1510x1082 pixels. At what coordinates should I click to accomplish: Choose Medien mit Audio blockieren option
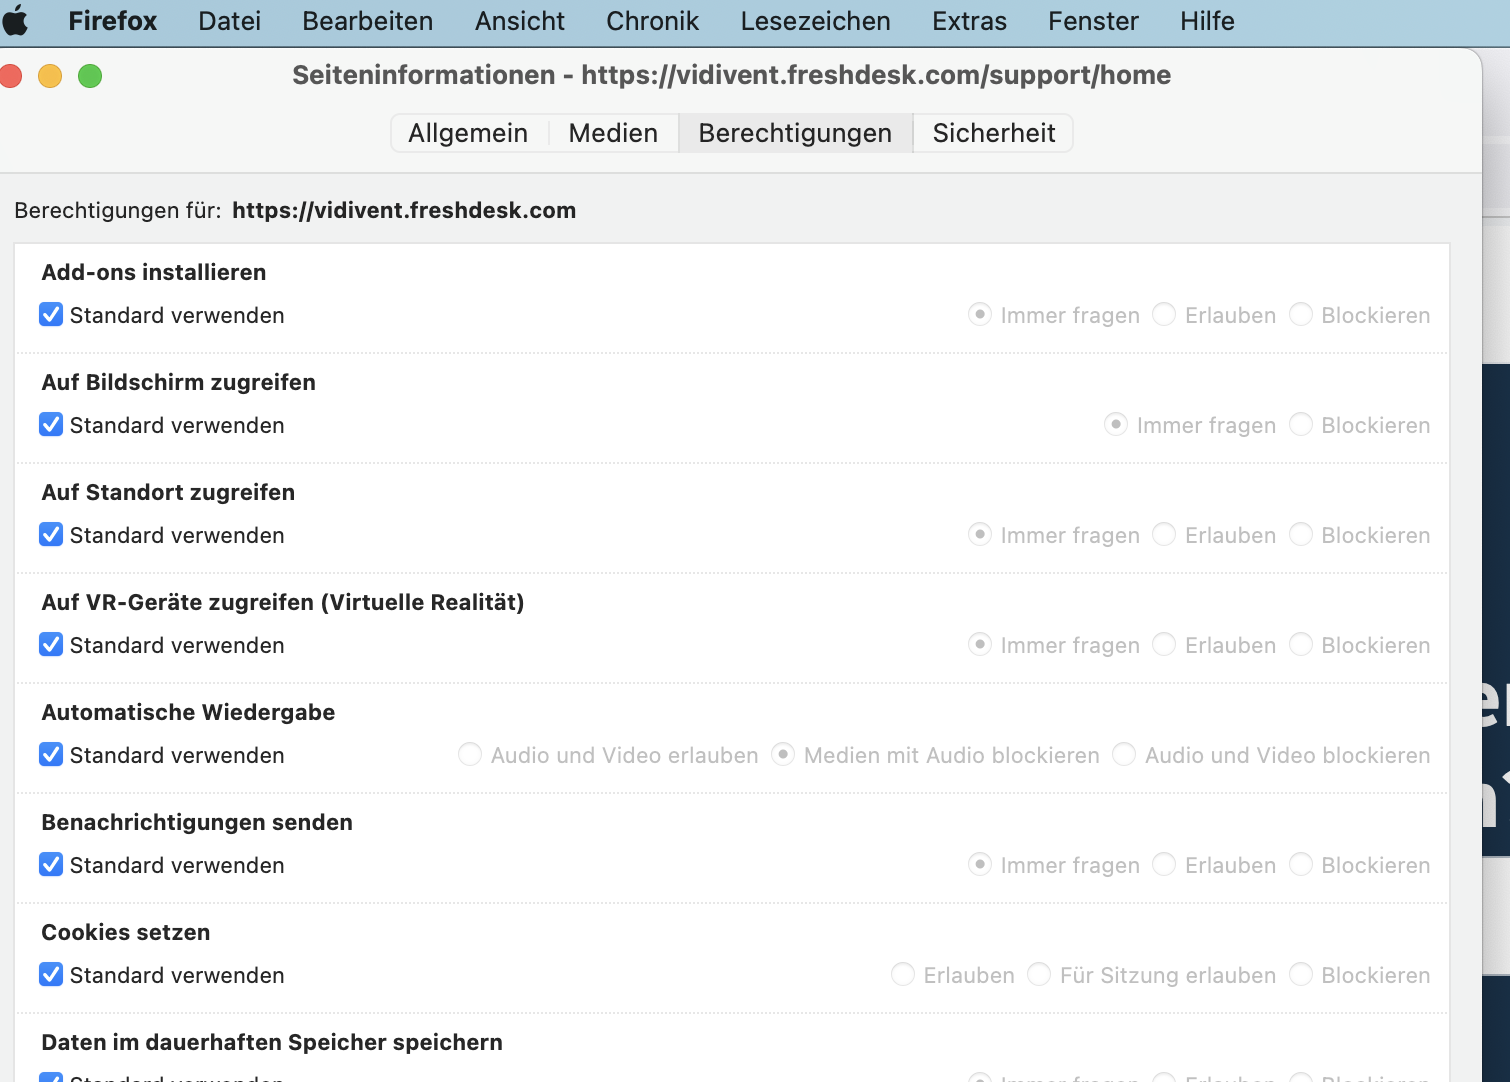(x=783, y=755)
